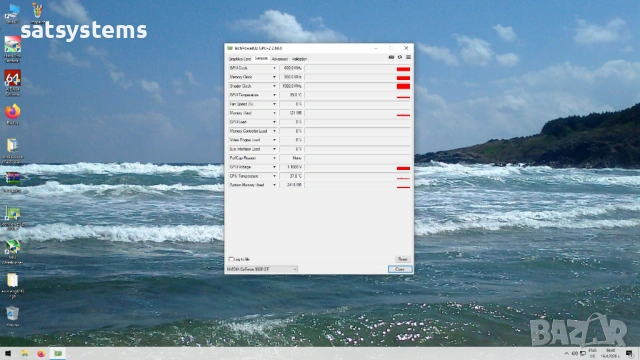
Task: Enable the Log to file checkbox
Action: (x=231, y=259)
